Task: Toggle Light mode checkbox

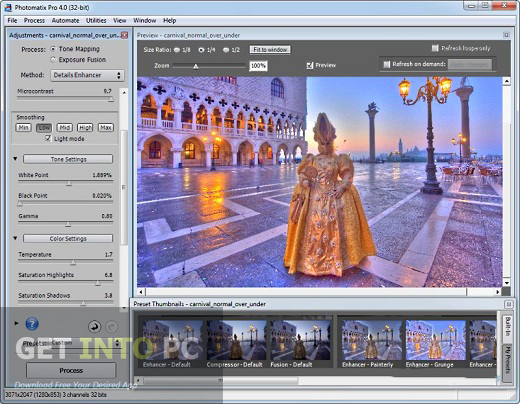Action: point(48,138)
